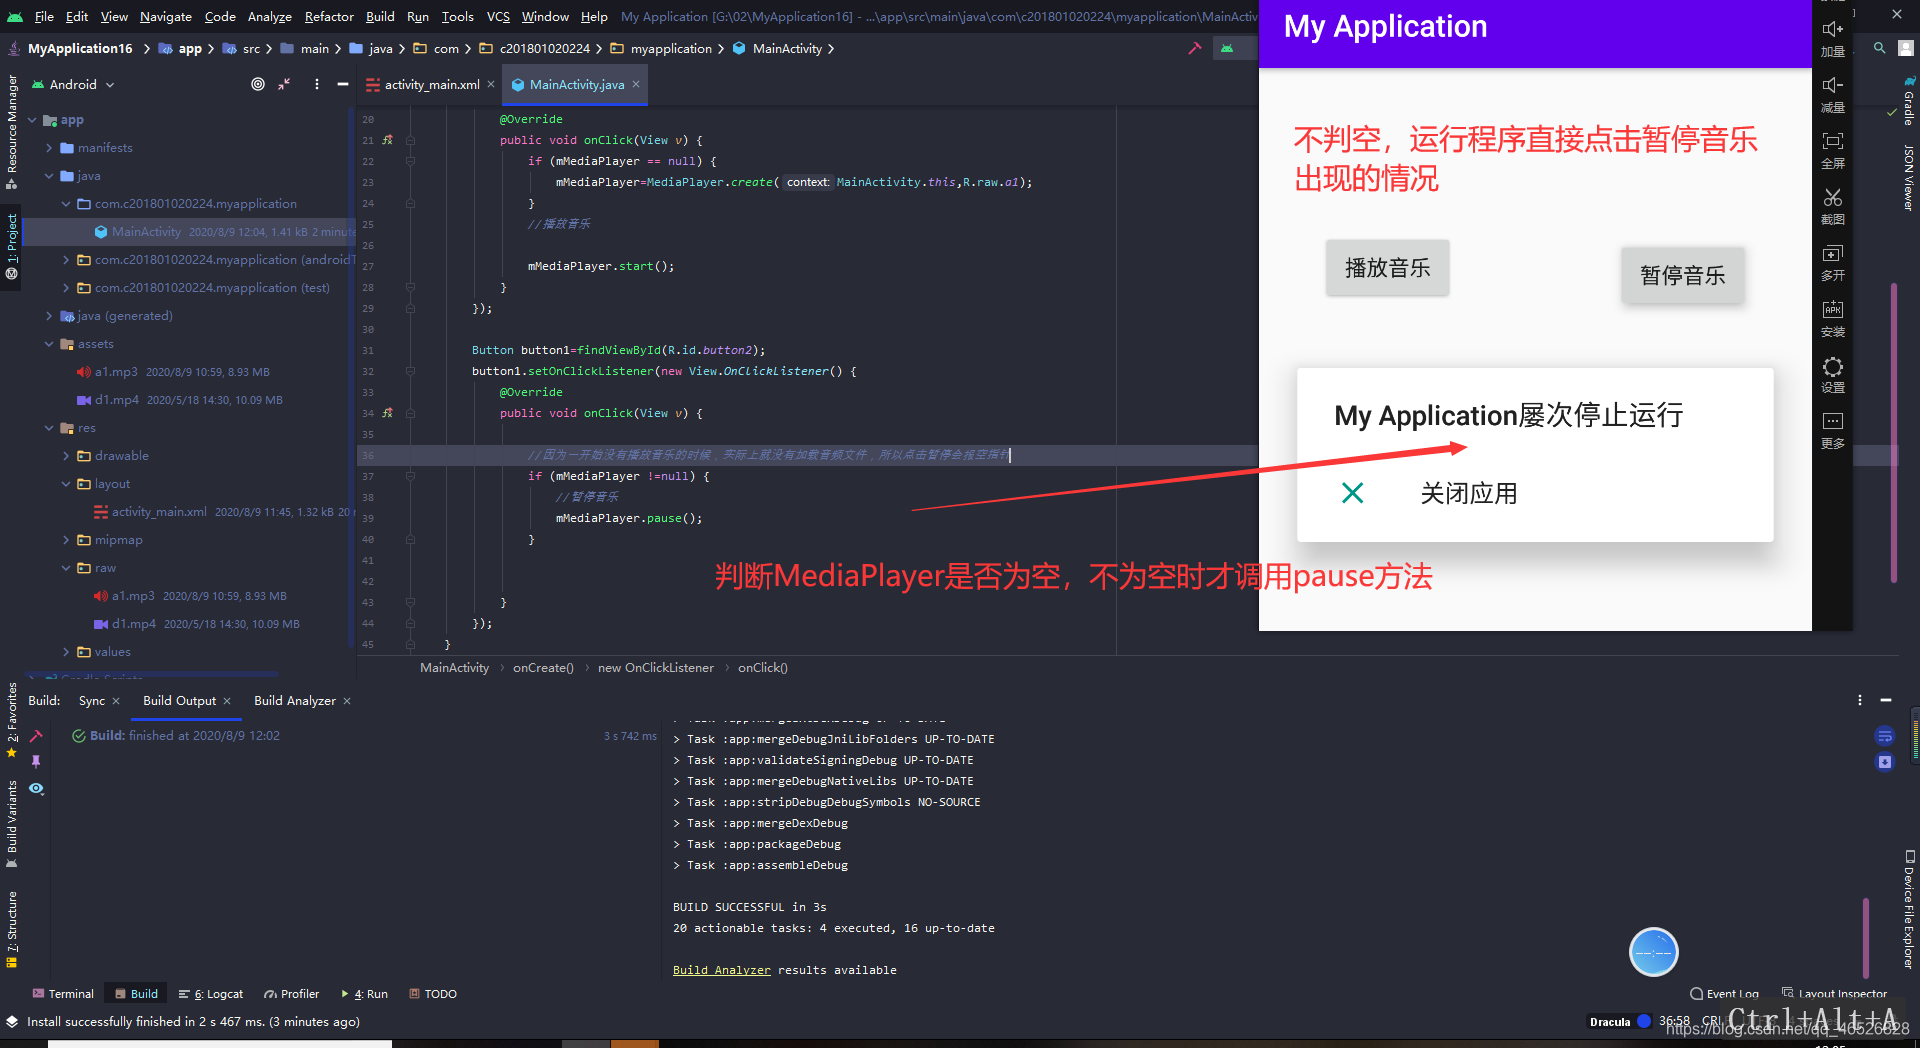The width and height of the screenshot is (1920, 1048).
Task: Click the hammer icon in Build panel sidebar
Action: point(36,736)
